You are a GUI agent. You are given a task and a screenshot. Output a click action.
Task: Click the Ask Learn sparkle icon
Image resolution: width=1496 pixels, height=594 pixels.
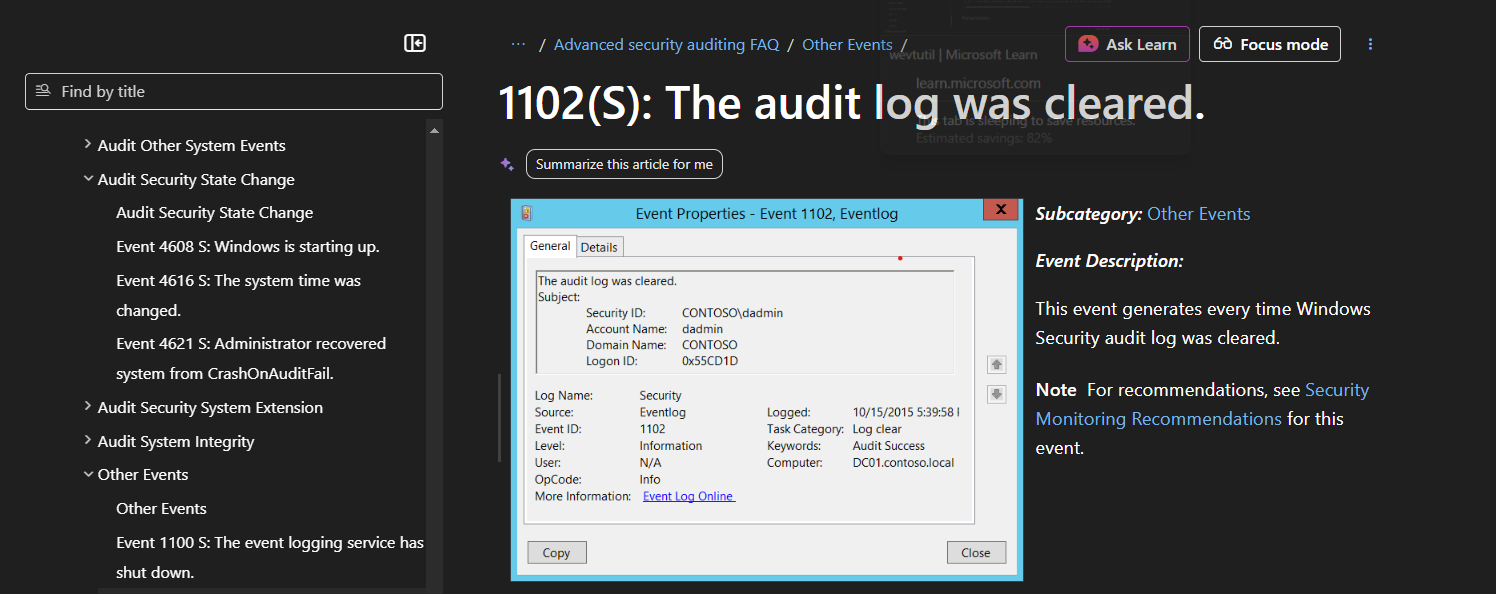click(1088, 44)
